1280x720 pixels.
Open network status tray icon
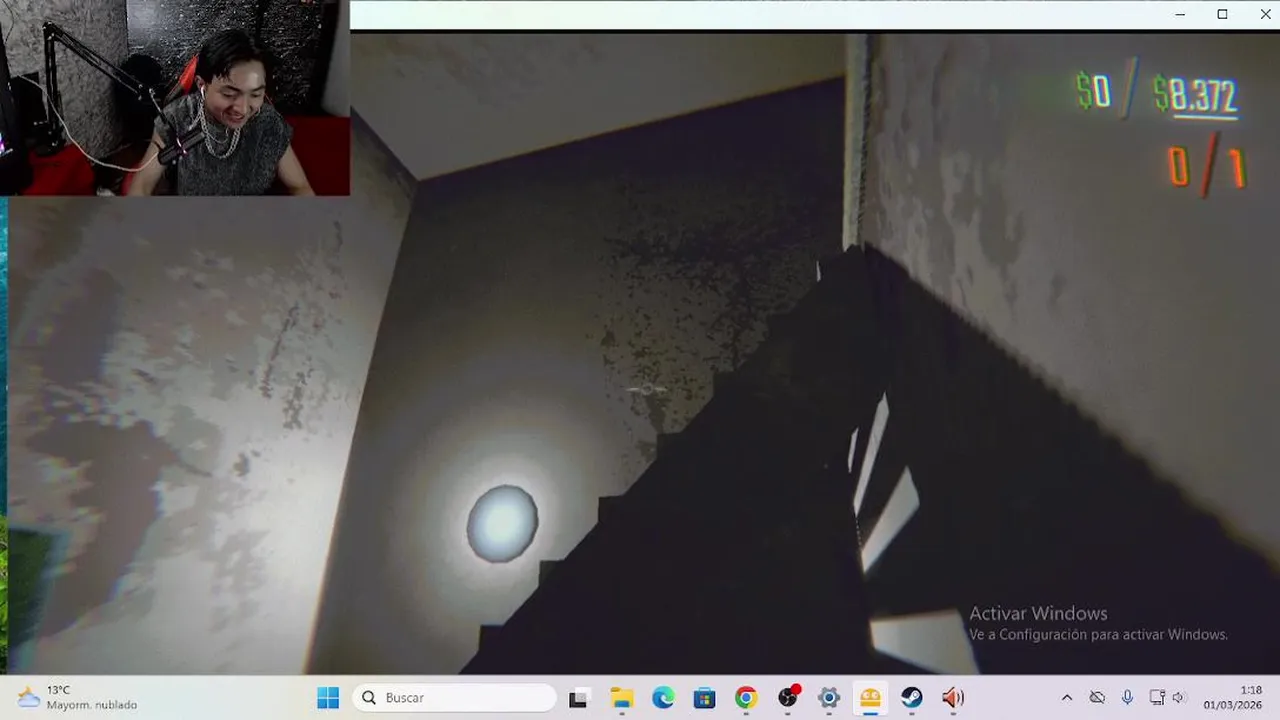[1157, 698]
